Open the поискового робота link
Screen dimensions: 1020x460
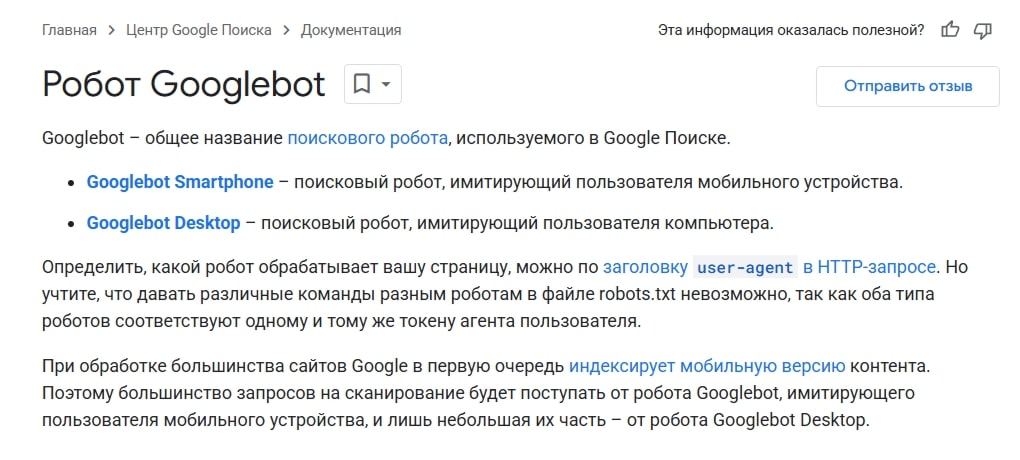pos(368,138)
